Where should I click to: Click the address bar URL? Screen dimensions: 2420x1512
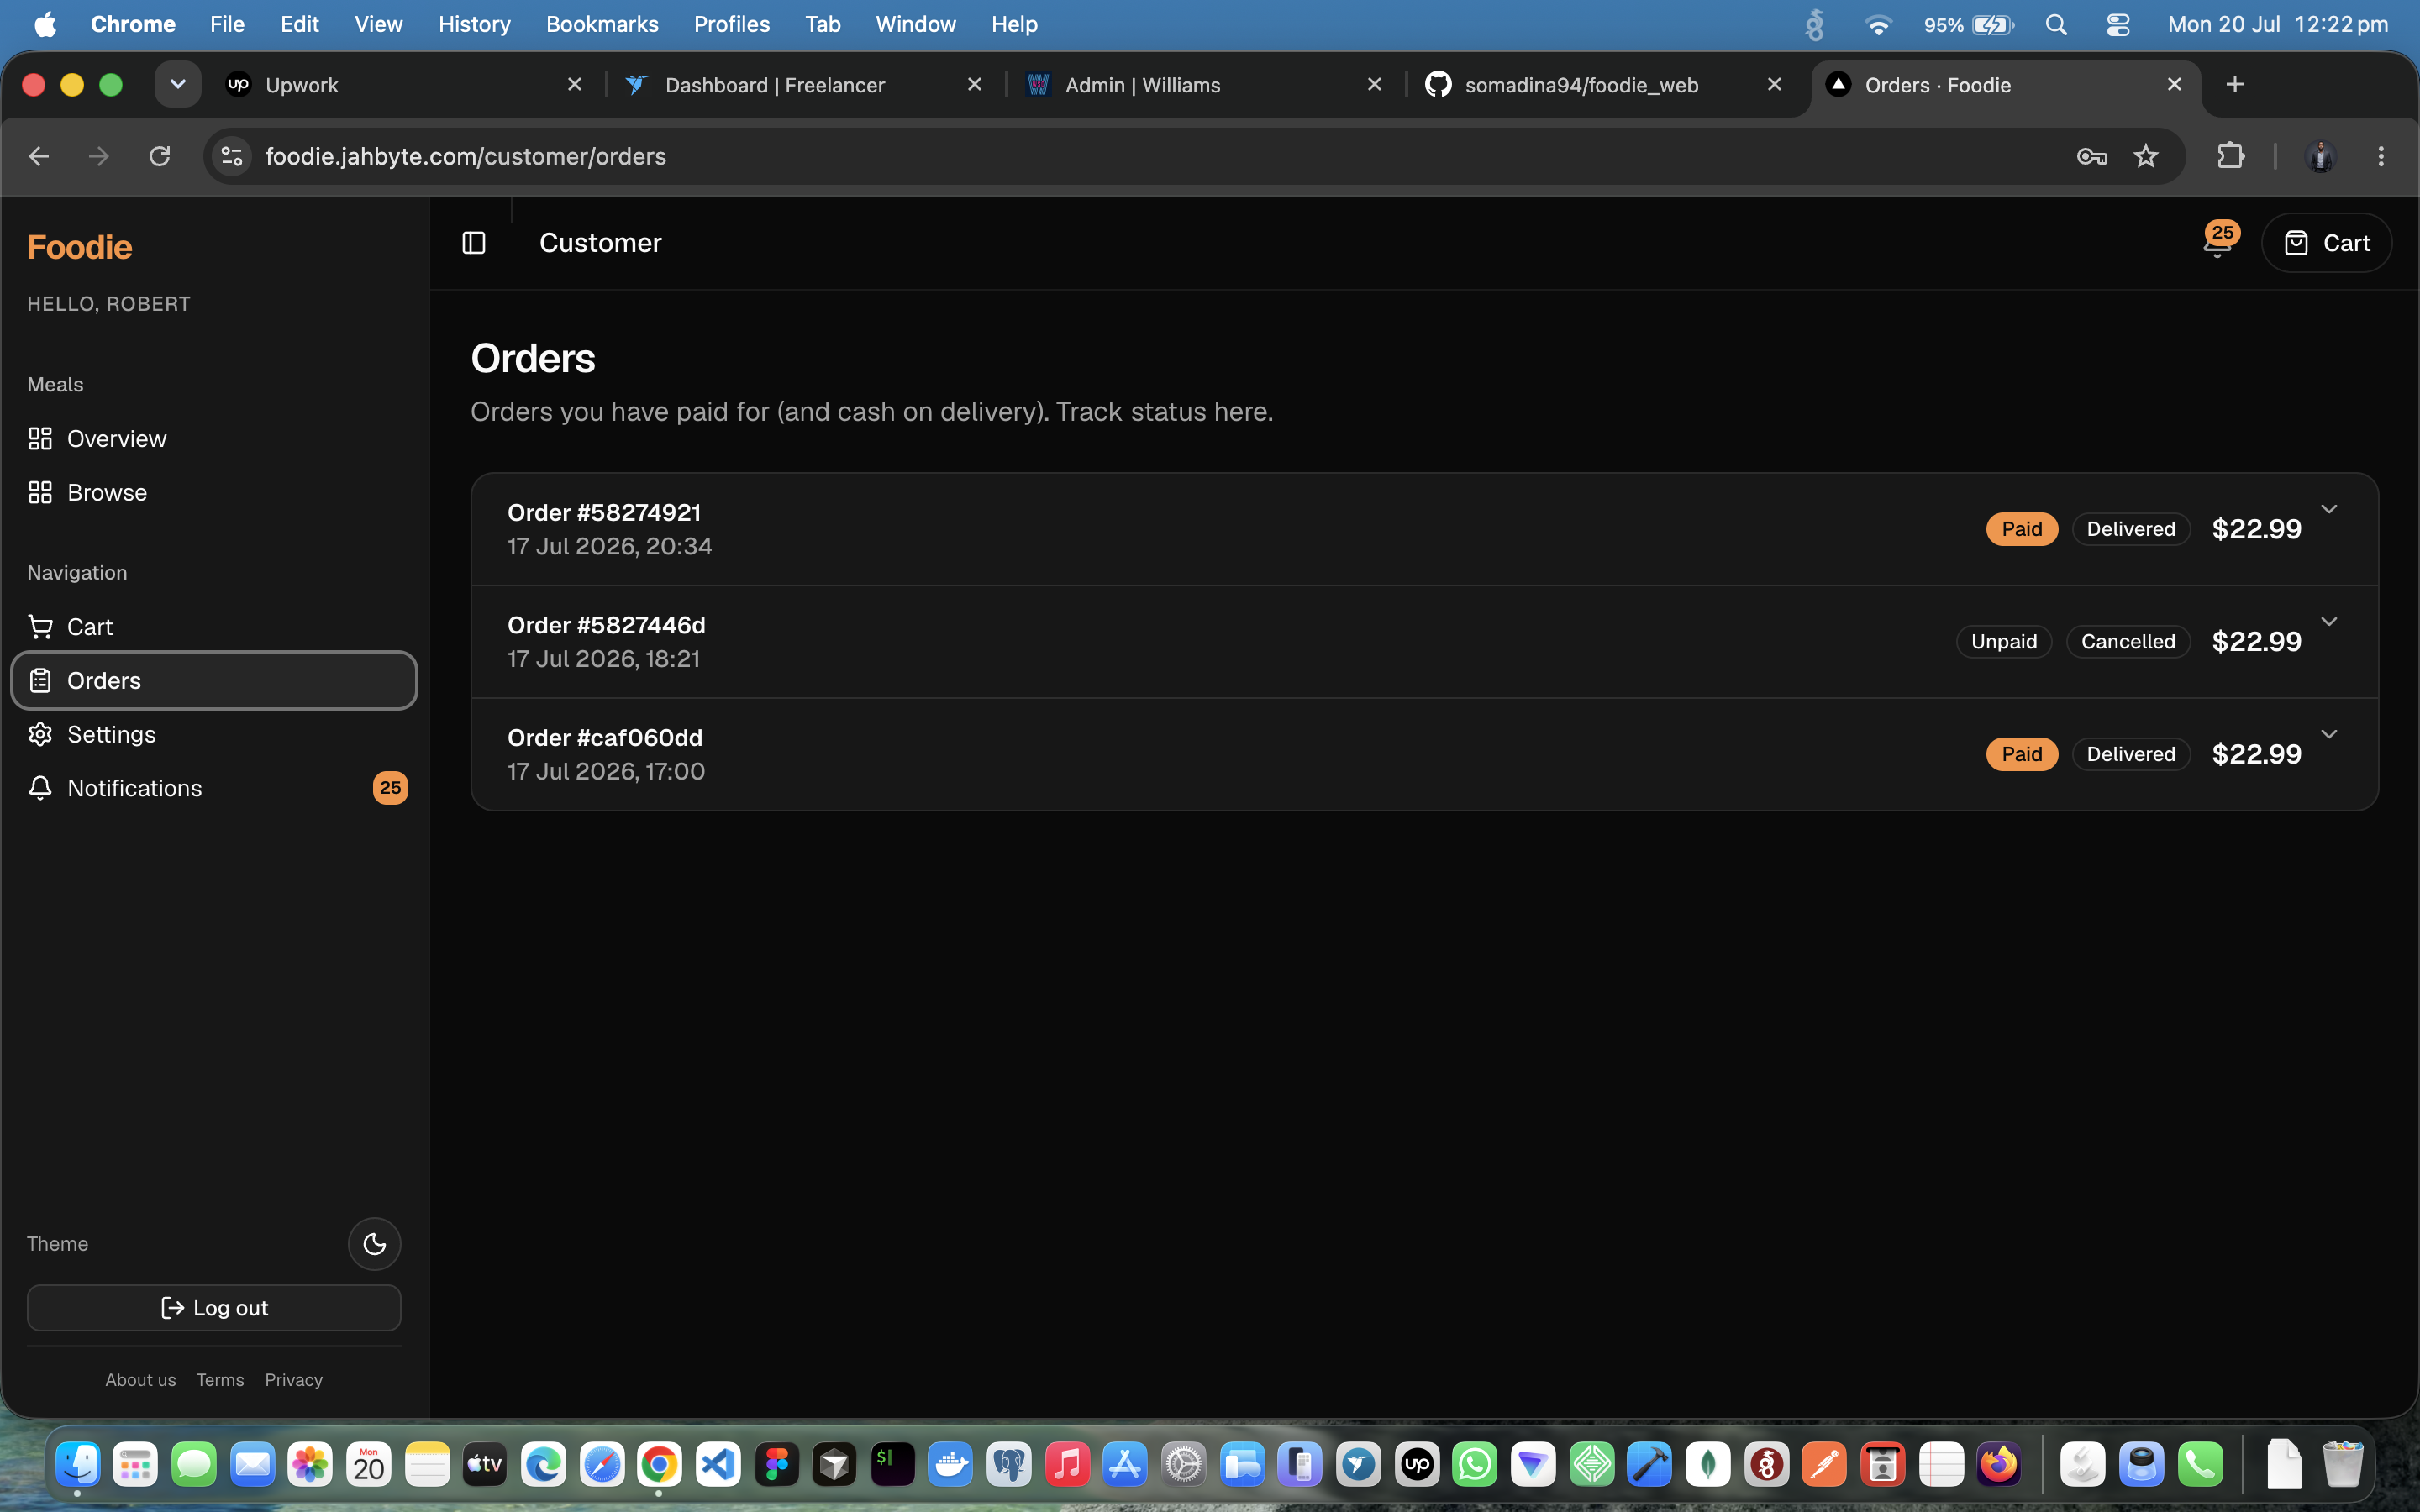click(x=466, y=157)
